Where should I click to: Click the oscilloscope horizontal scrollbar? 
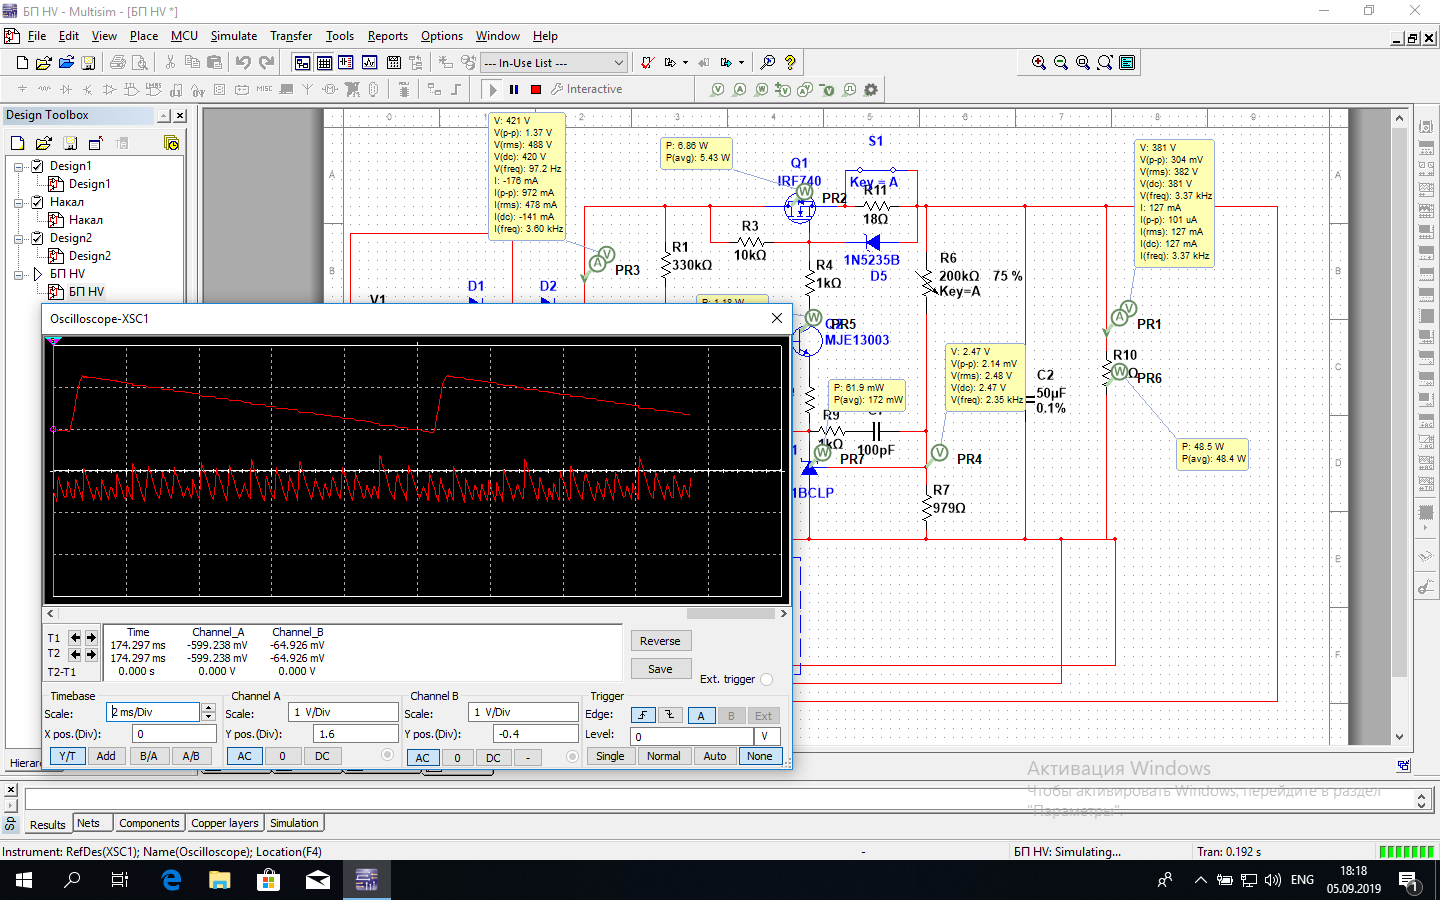730,613
